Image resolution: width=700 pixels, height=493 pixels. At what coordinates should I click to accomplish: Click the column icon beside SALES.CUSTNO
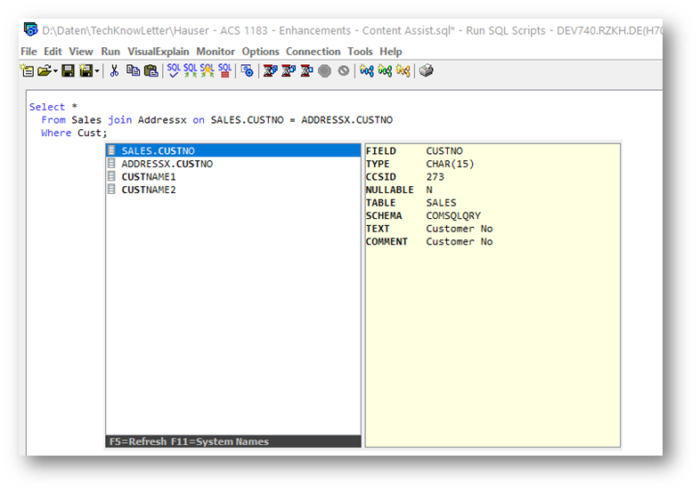(112, 150)
